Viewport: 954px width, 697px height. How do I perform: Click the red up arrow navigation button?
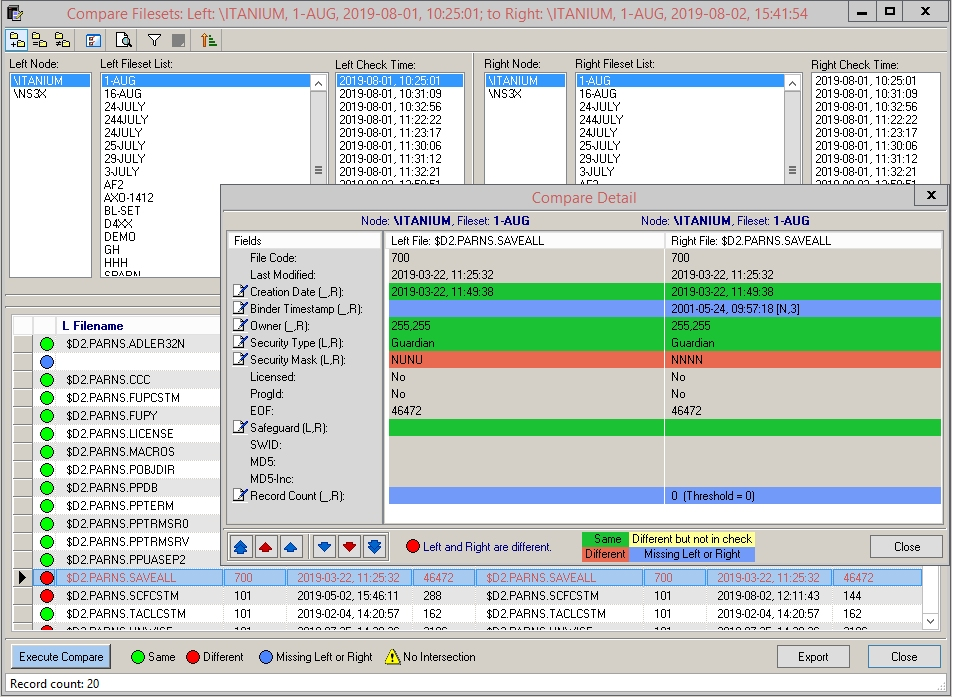pos(265,547)
